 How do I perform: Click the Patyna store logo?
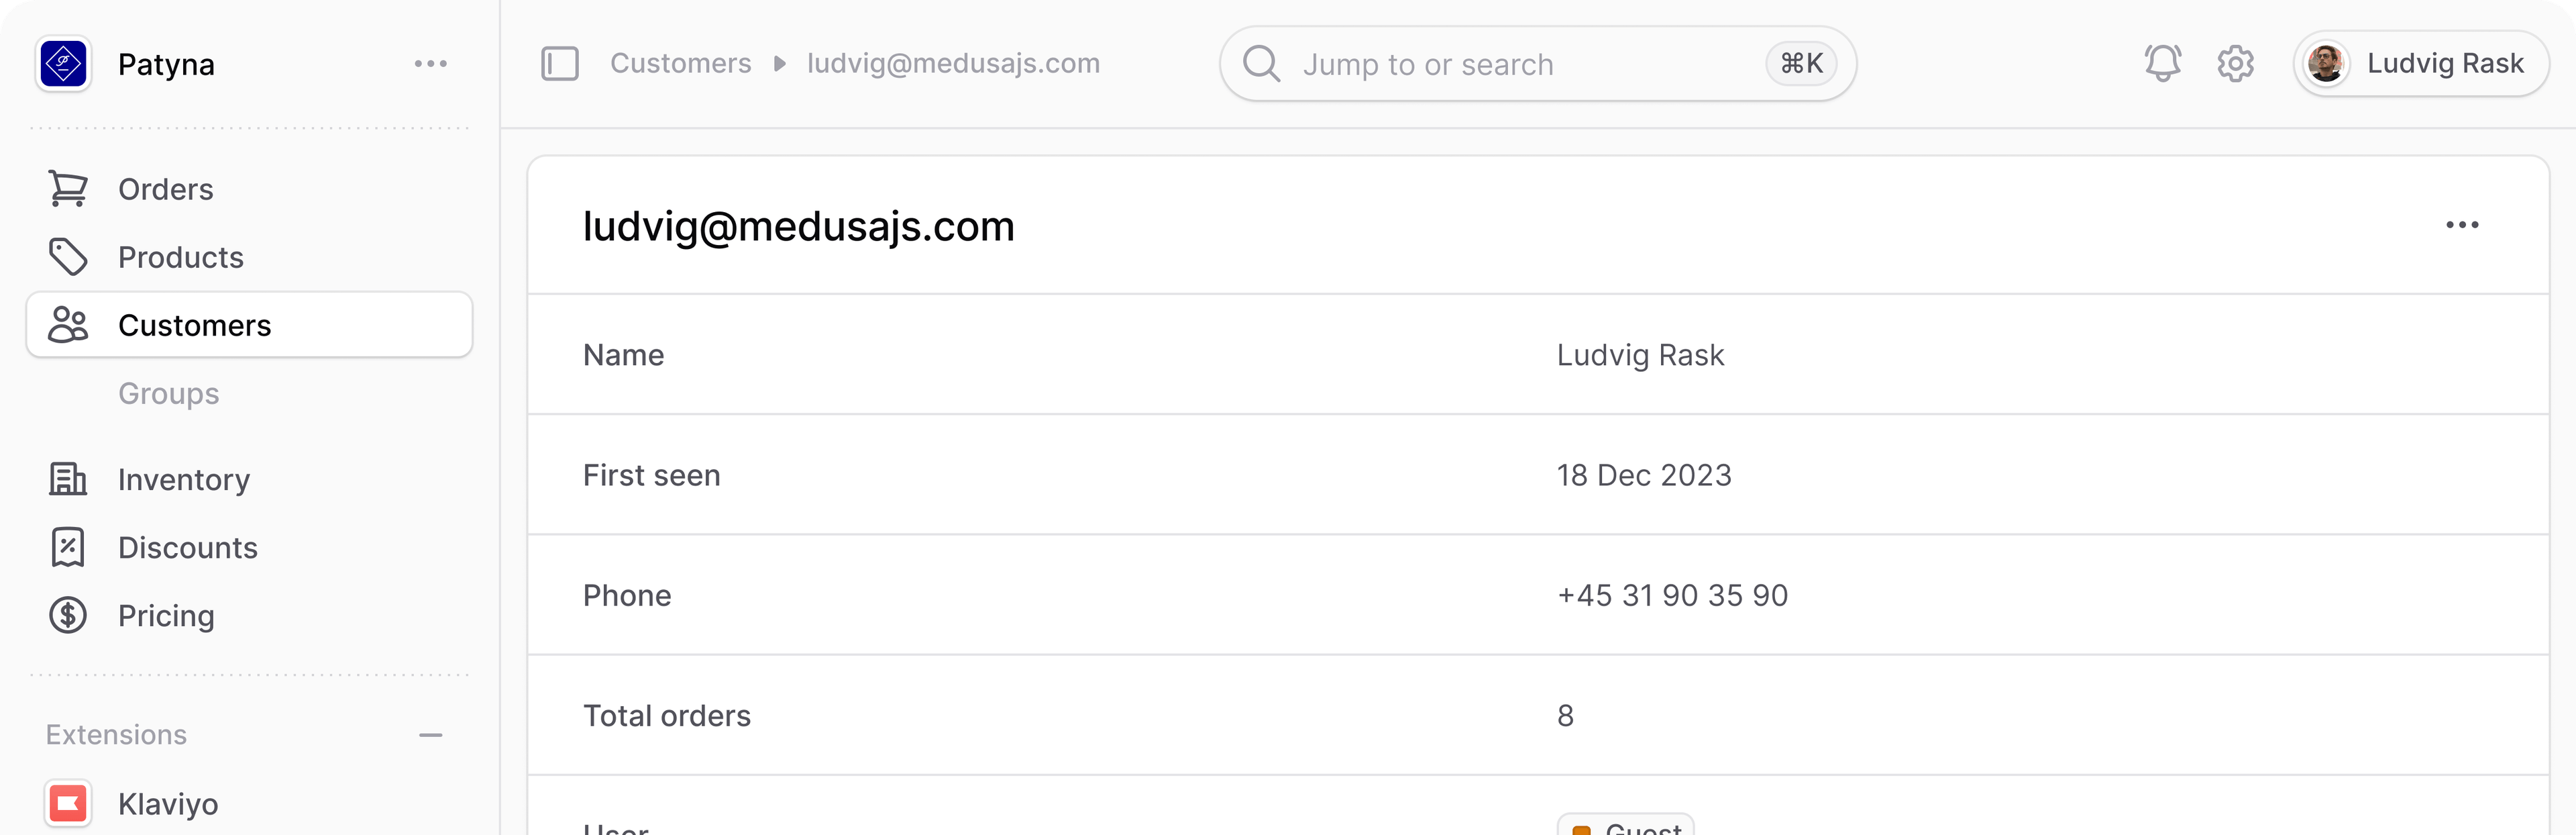tap(64, 64)
